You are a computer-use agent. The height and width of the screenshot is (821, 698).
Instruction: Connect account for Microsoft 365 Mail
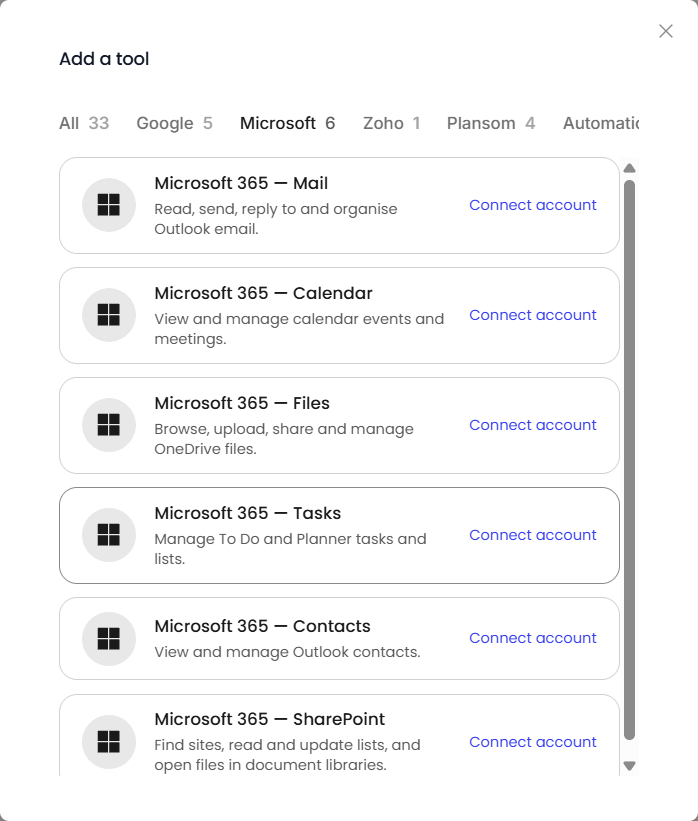533,205
